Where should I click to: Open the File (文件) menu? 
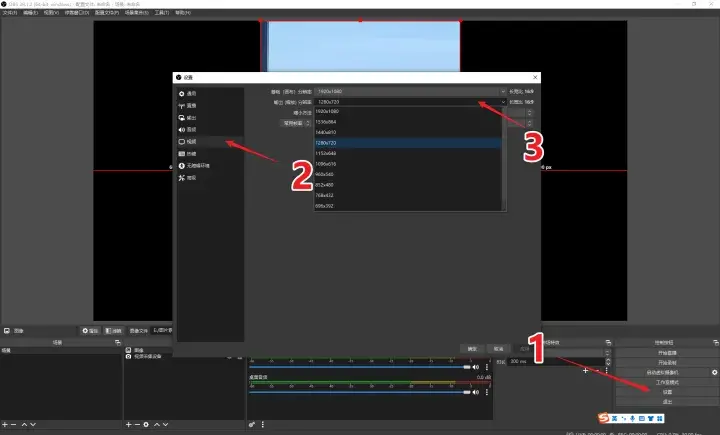click(10, 13)
